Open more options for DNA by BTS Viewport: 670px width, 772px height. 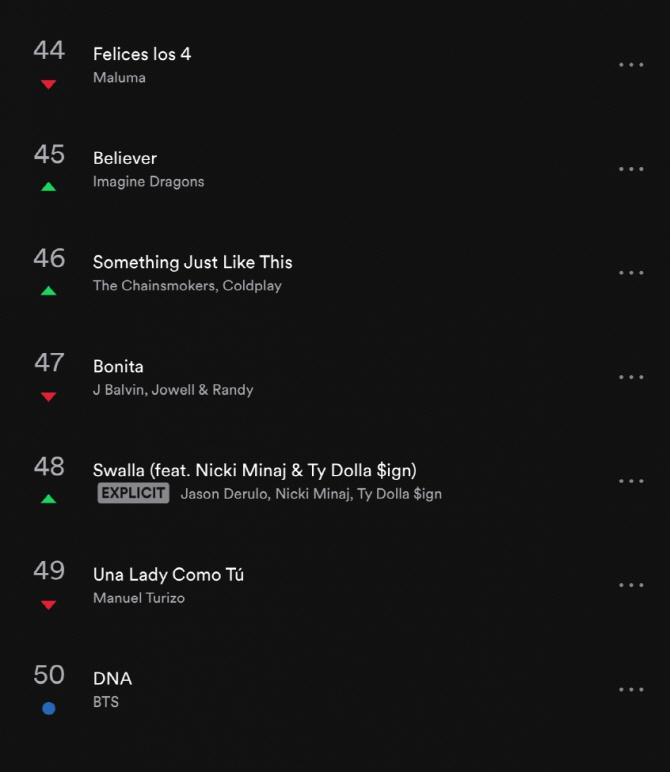click(x=631, y=689)
